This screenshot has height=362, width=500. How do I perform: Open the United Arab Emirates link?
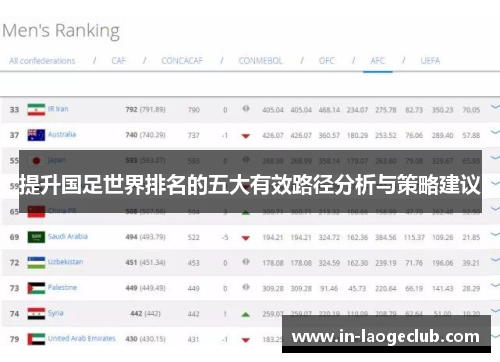(x=82, y=338)
